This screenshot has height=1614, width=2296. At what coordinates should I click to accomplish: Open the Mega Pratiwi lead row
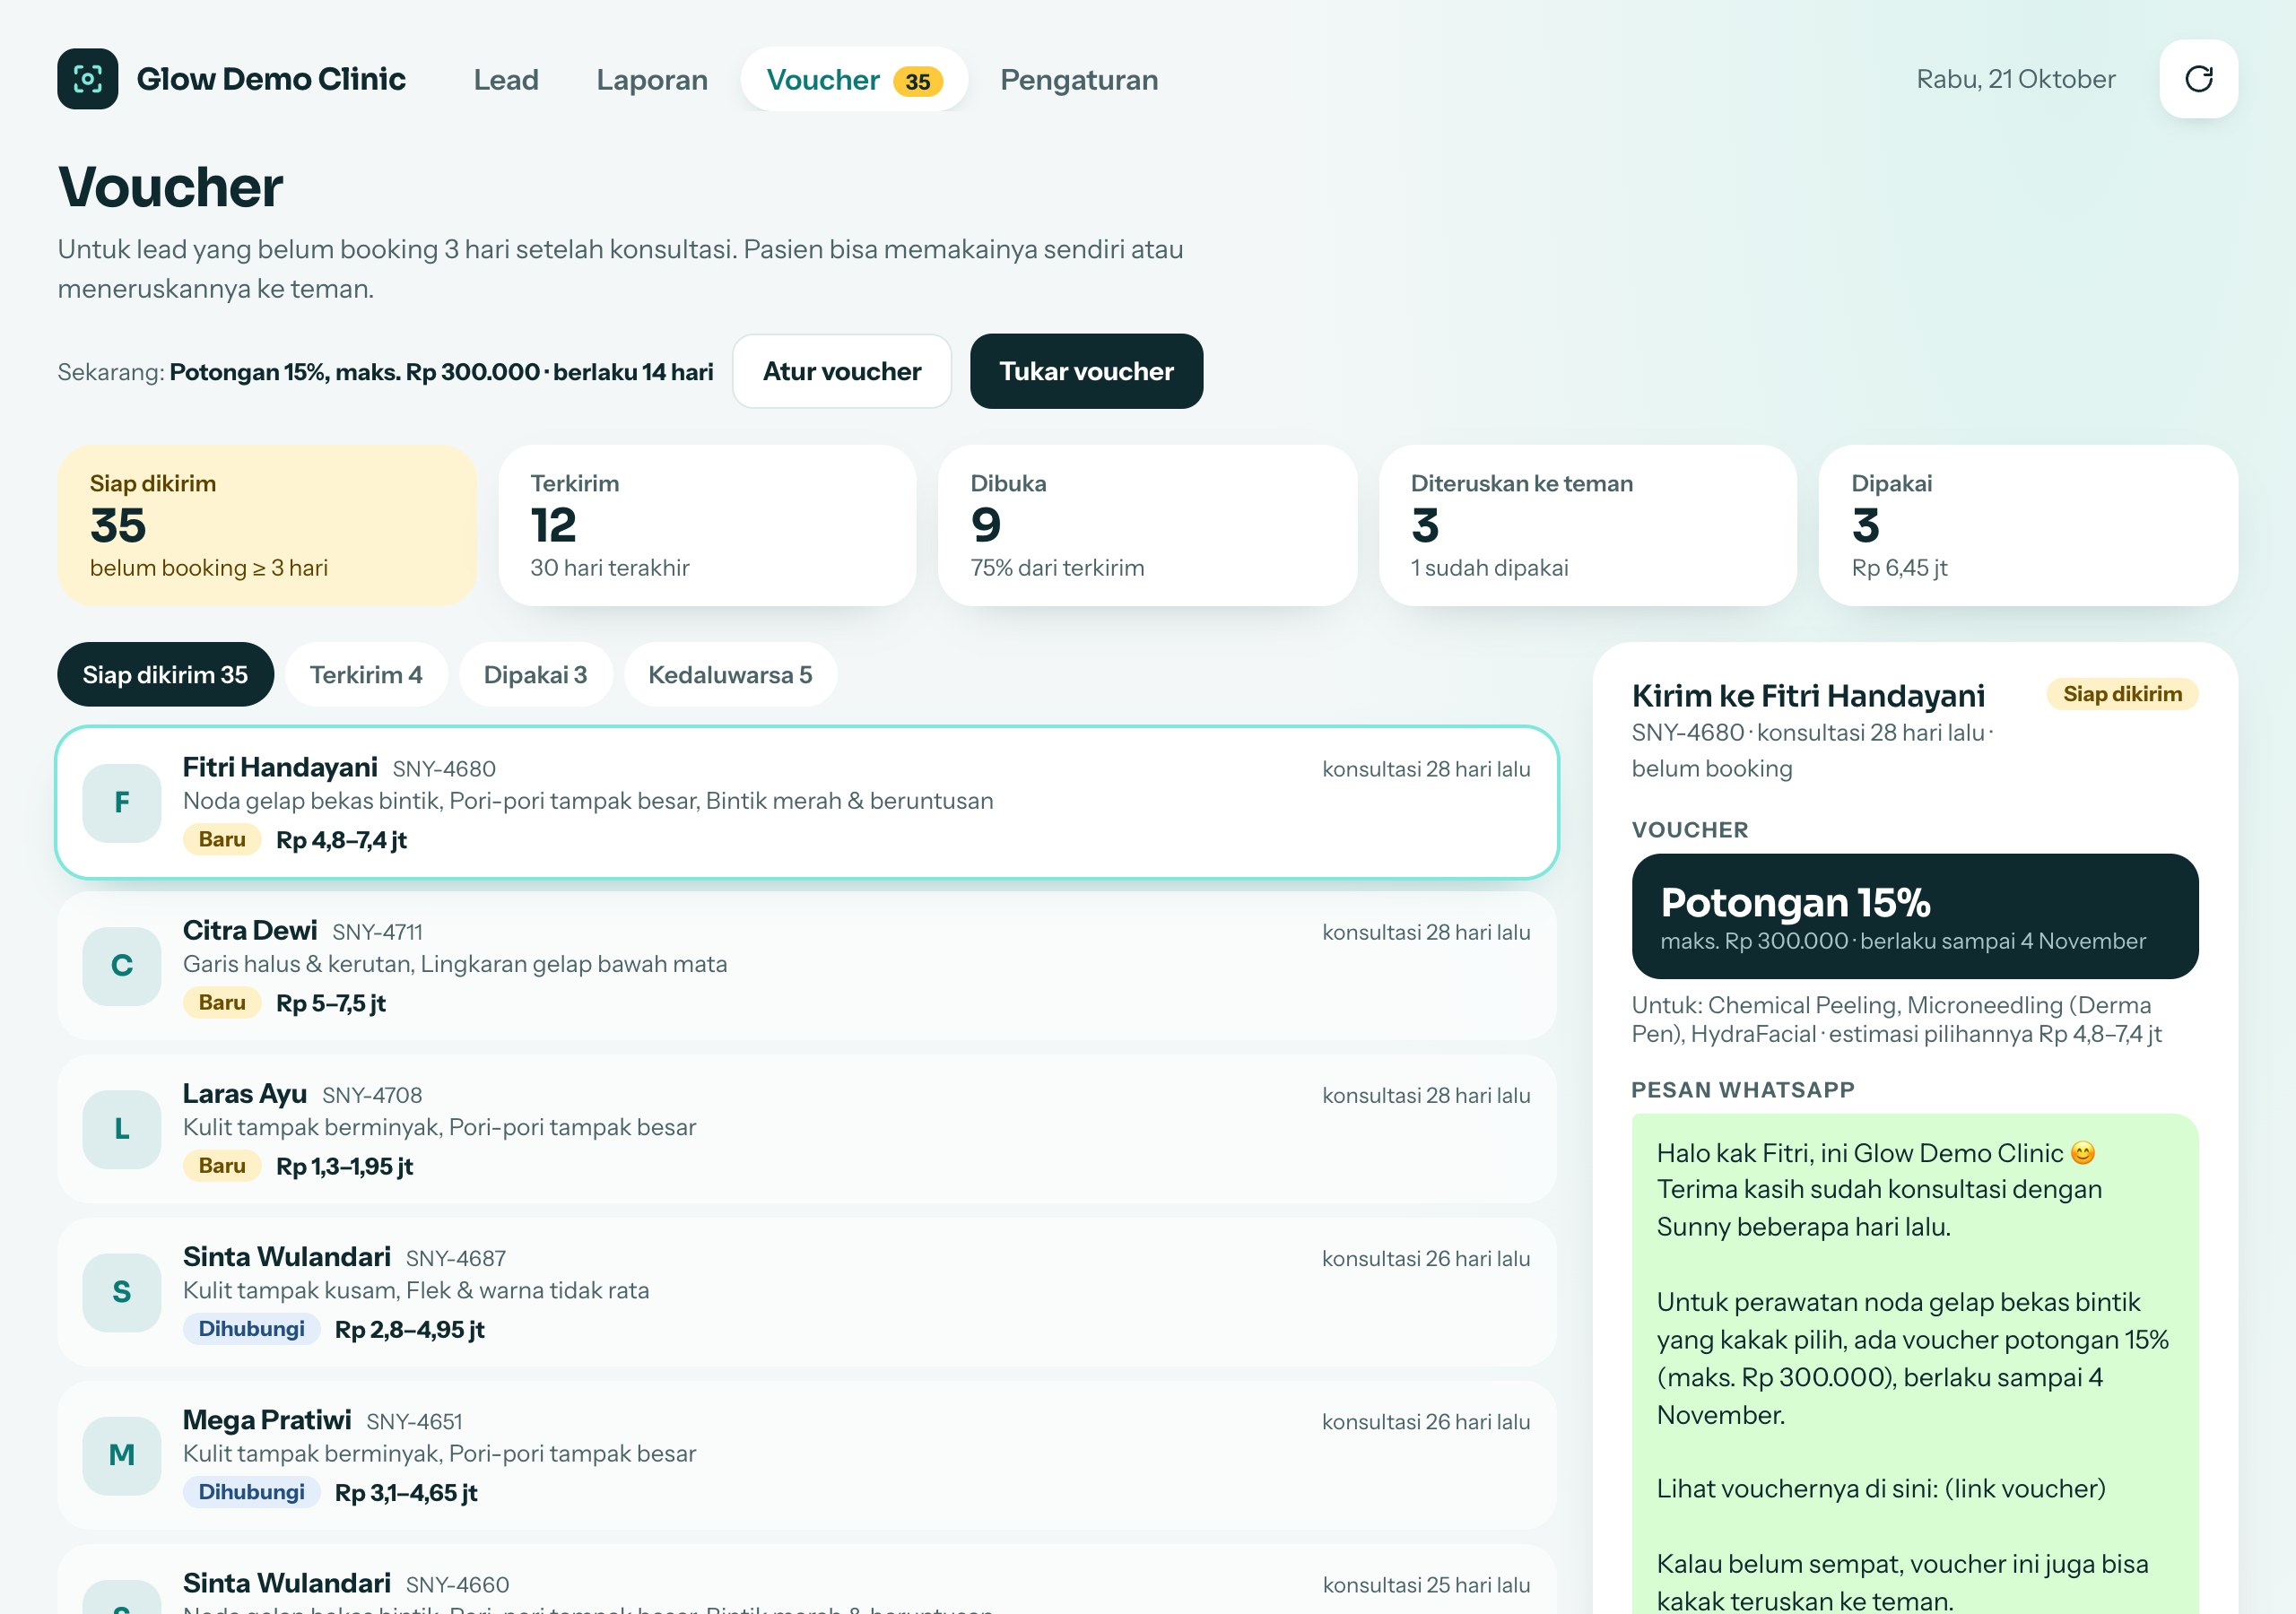tap(807, 1455)
